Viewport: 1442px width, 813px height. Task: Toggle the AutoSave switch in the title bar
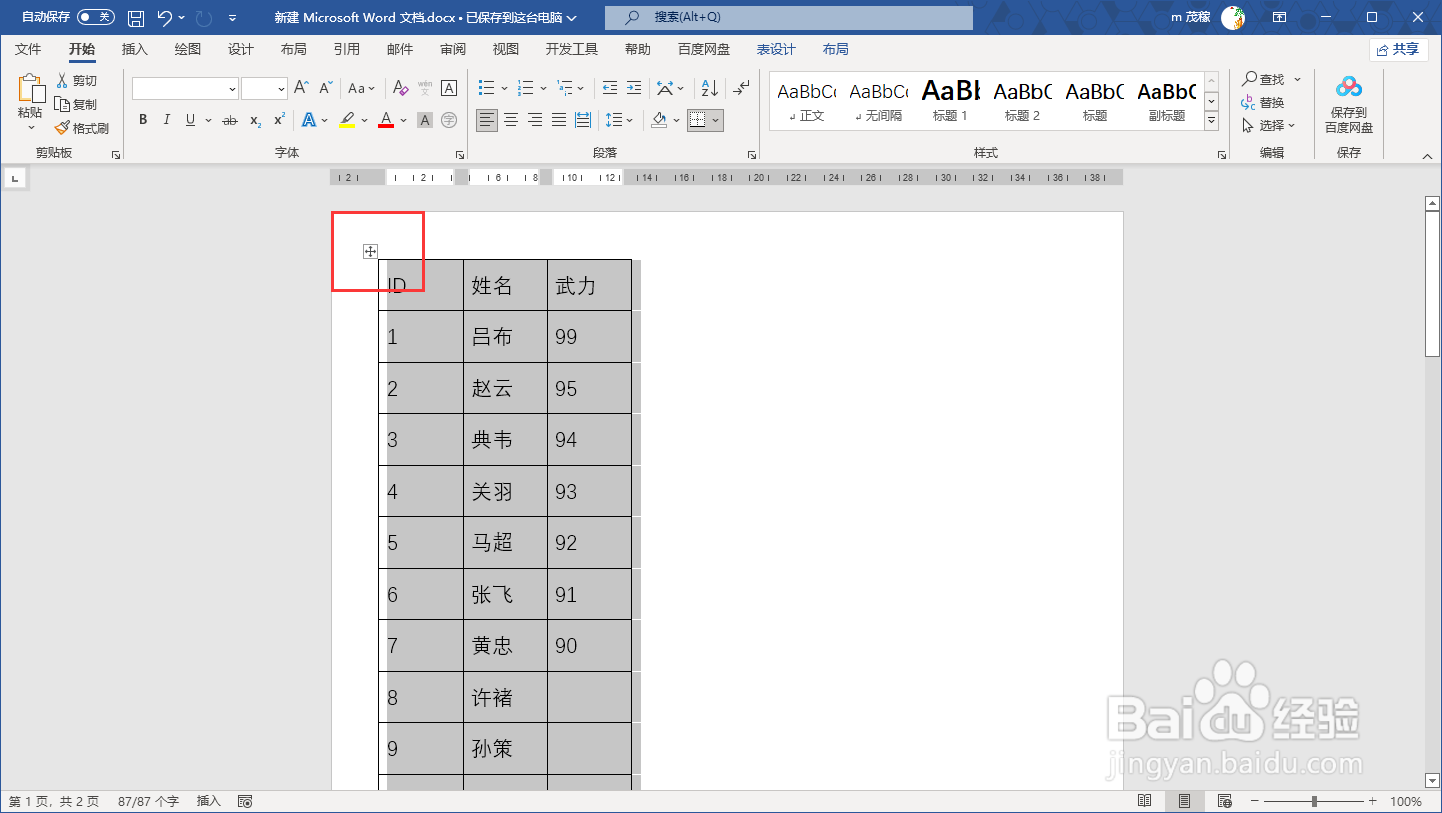point(95,16)
